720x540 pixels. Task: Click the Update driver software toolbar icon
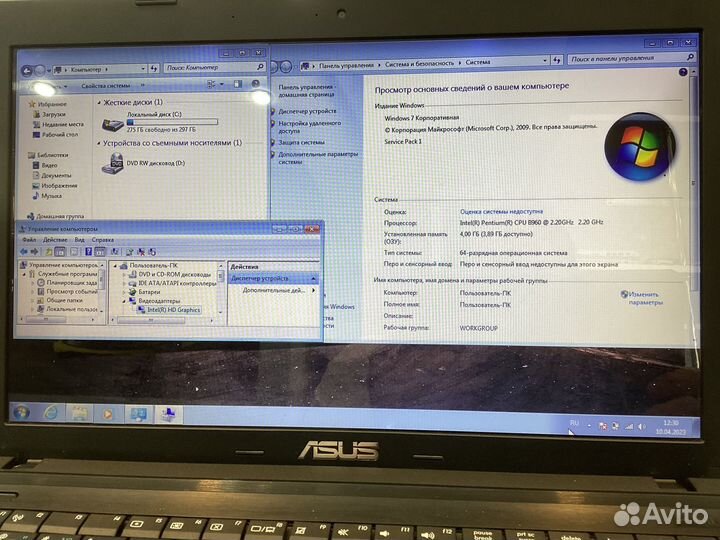click(x=129, y=252)
